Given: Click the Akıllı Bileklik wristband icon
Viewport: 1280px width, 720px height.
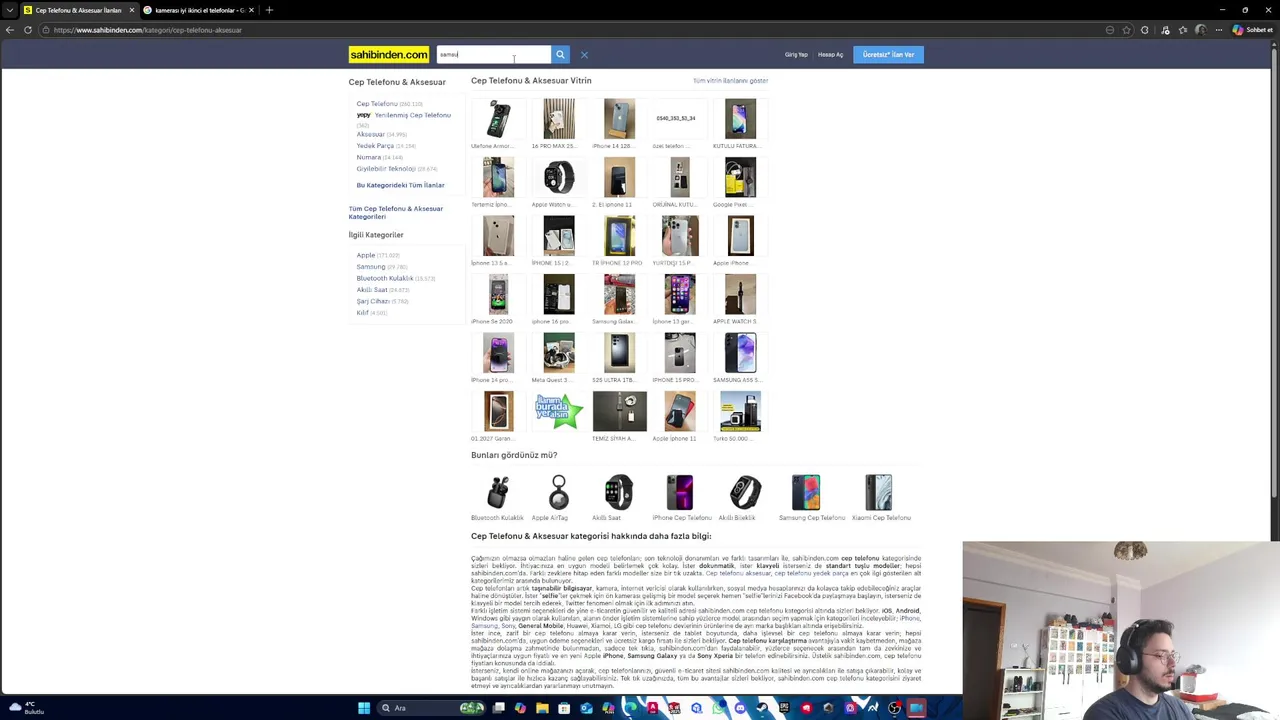Looking at the screenshot, I should click(x=745, y=492).
